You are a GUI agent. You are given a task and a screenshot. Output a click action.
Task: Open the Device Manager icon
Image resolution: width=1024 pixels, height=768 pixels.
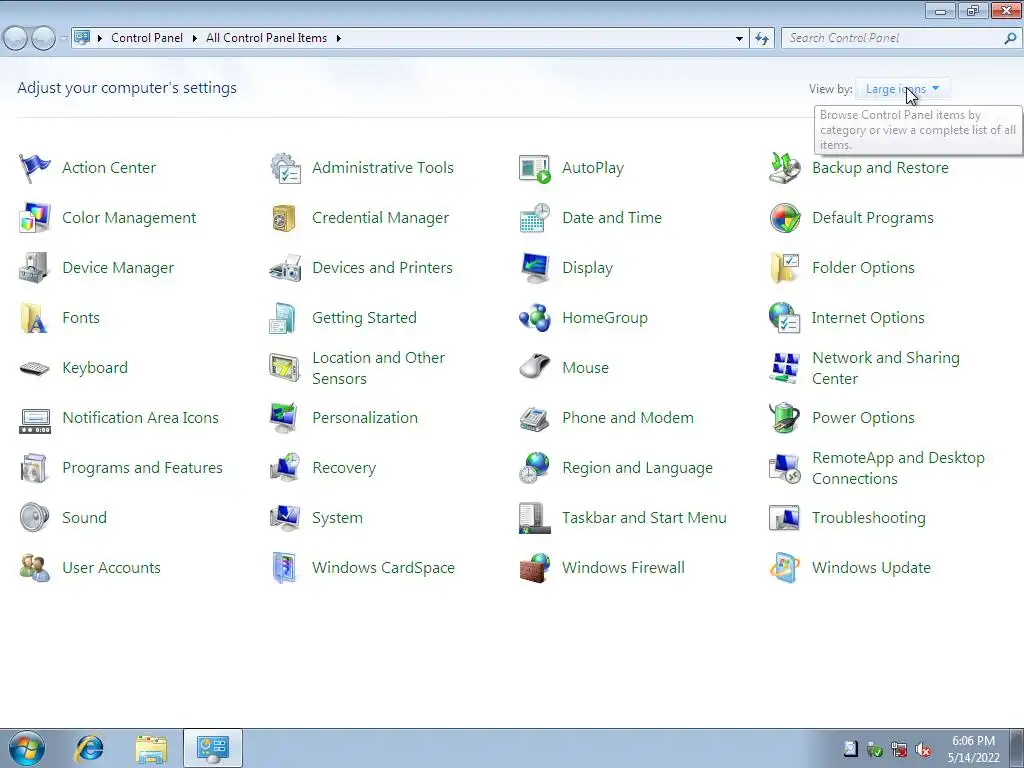[35, 268]
